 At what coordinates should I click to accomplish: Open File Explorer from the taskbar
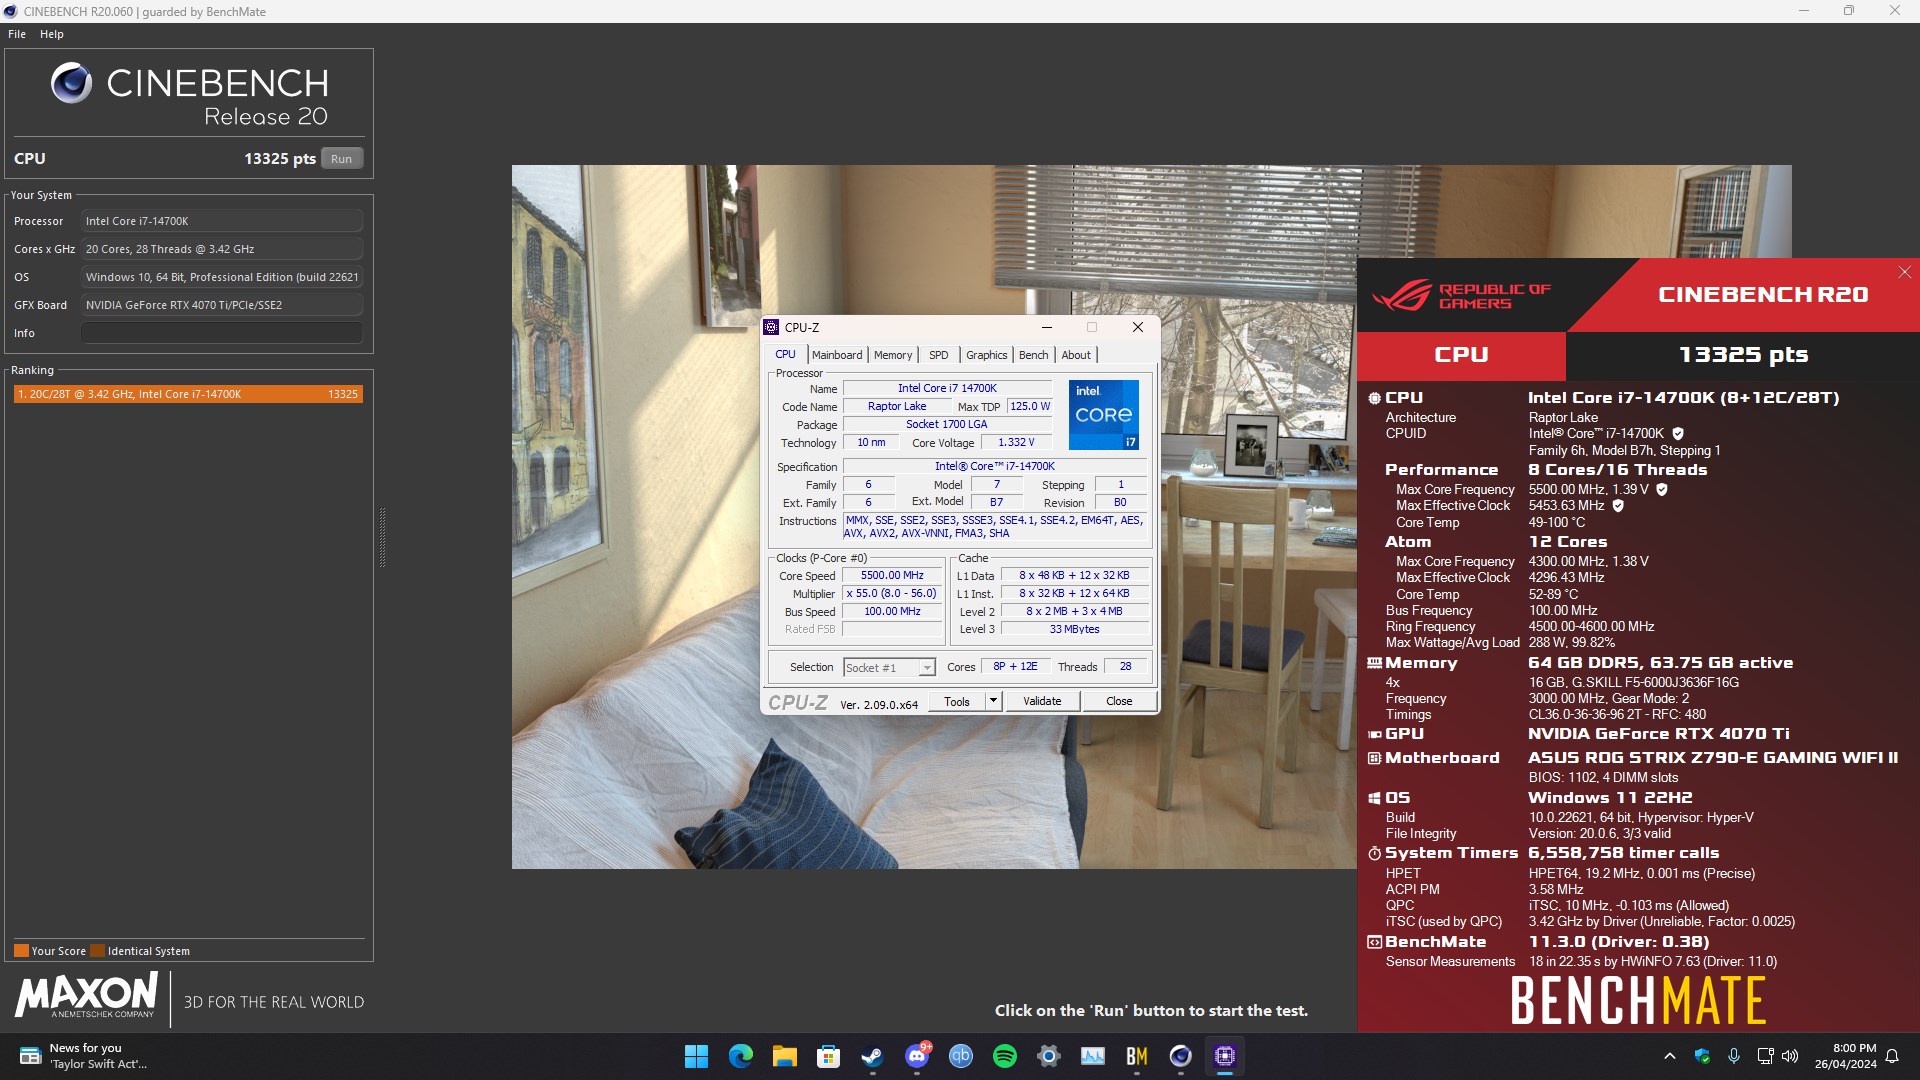[784, 1056]
